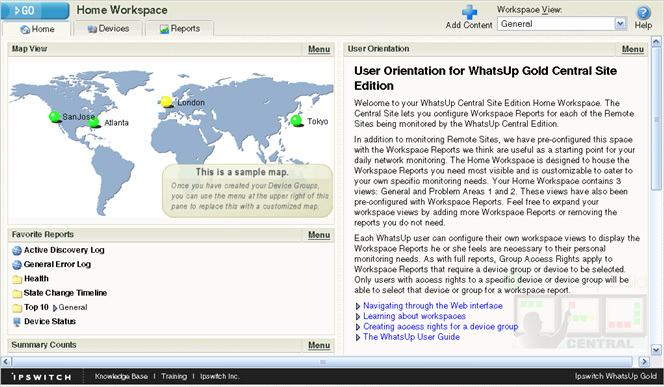Open The WhatsUp User Guide link

click(x=411, y=337)
